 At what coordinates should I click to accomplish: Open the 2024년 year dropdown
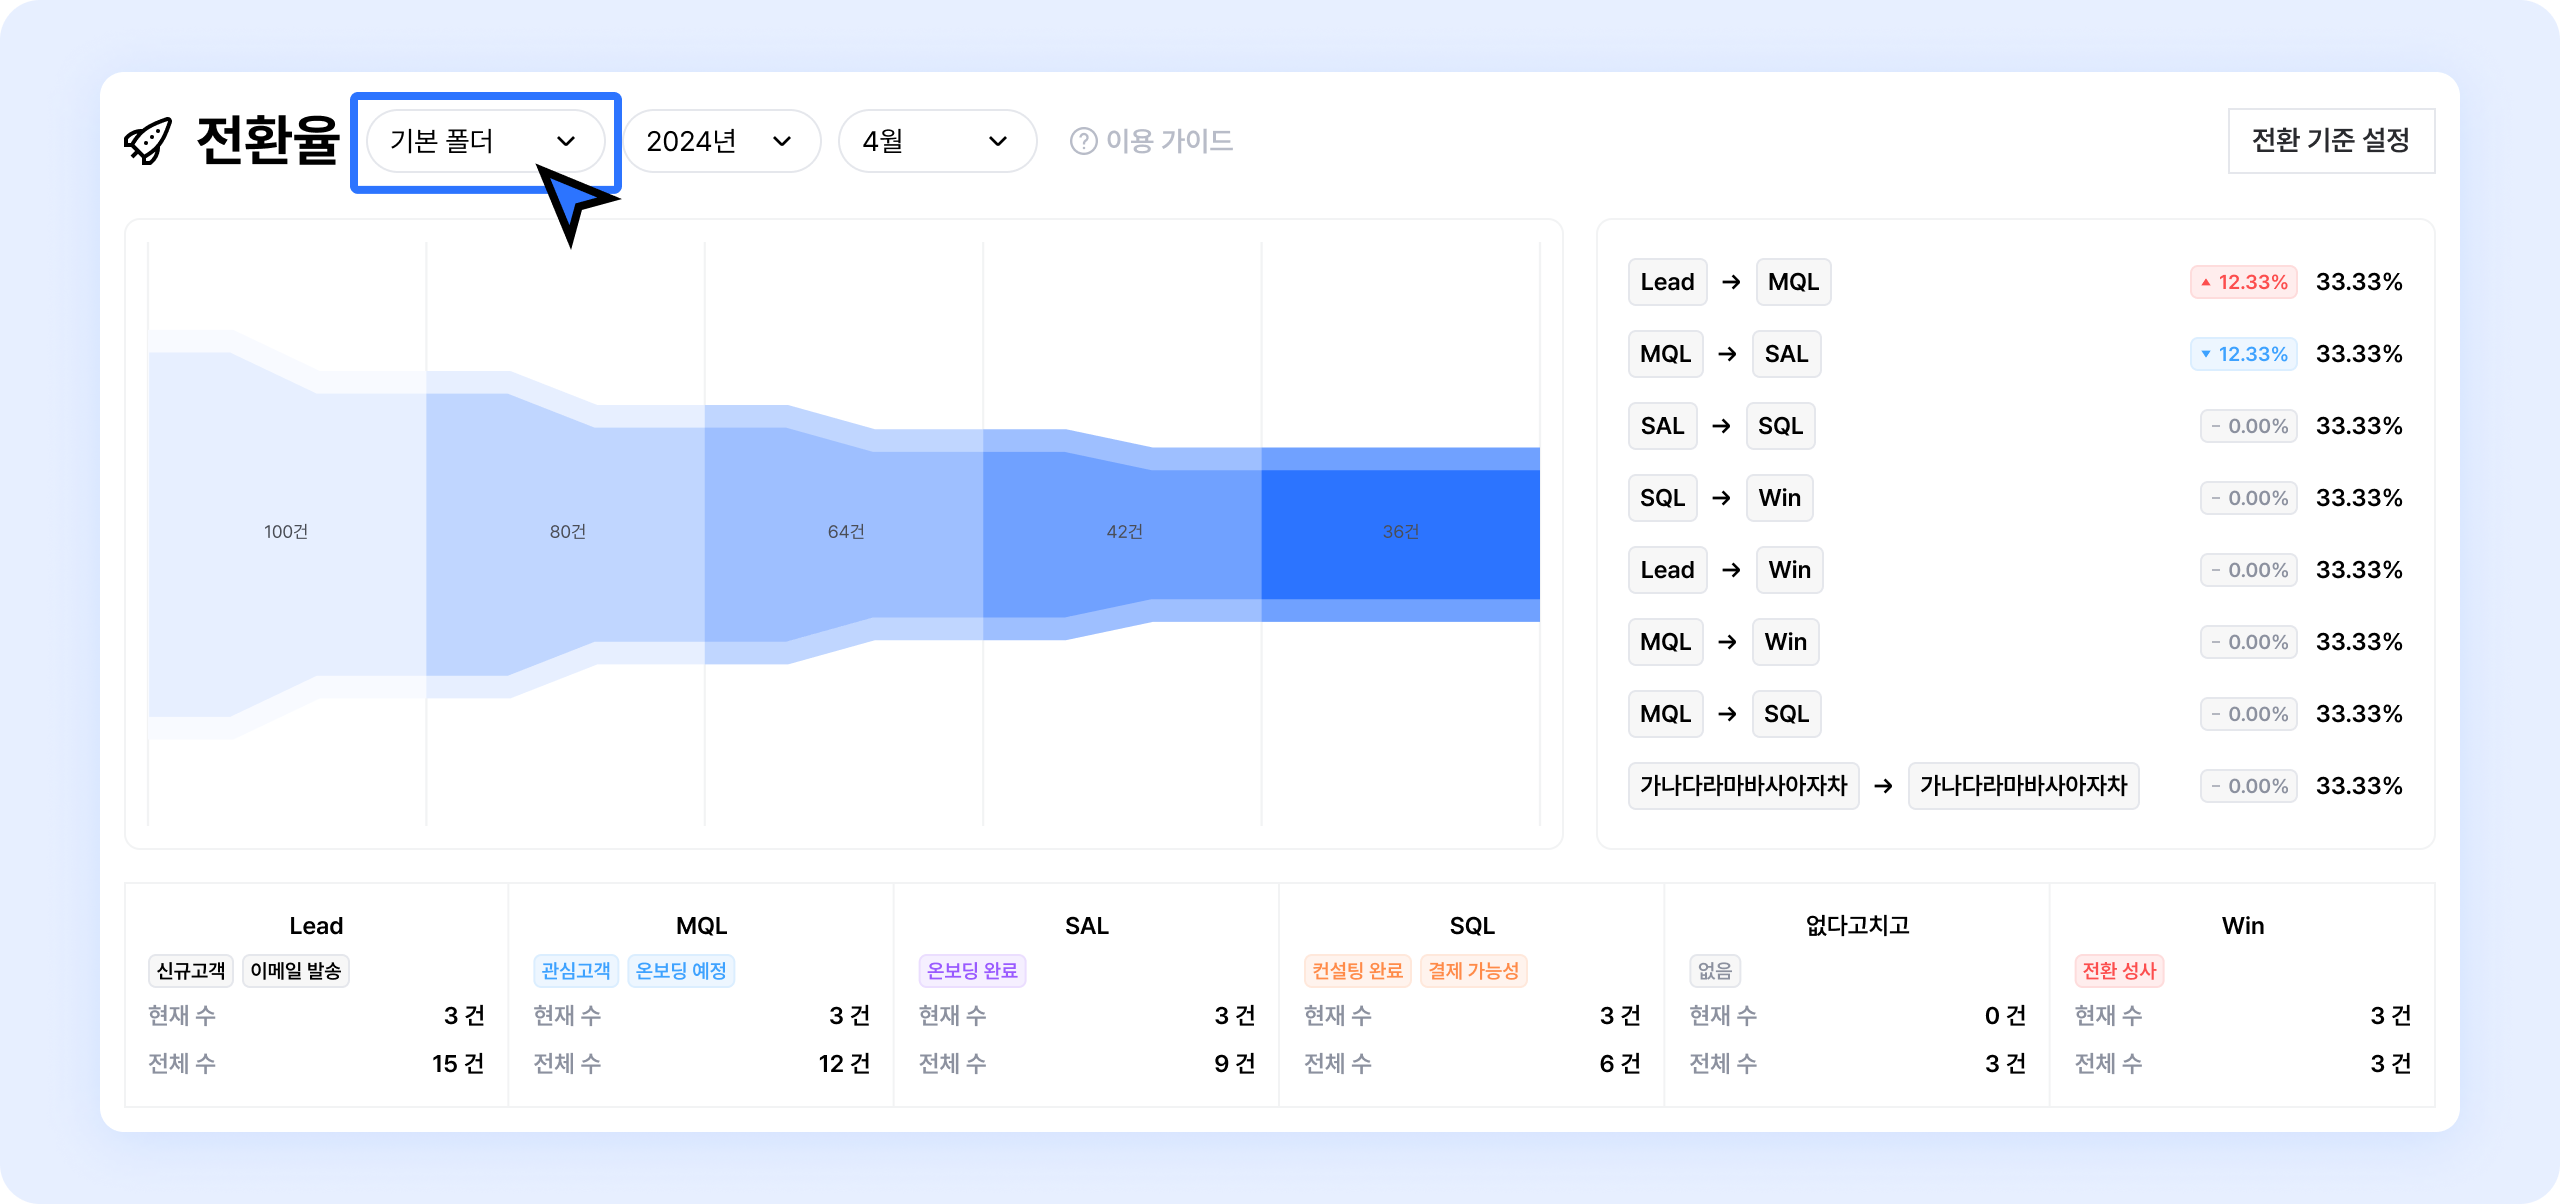click(720, 141)
